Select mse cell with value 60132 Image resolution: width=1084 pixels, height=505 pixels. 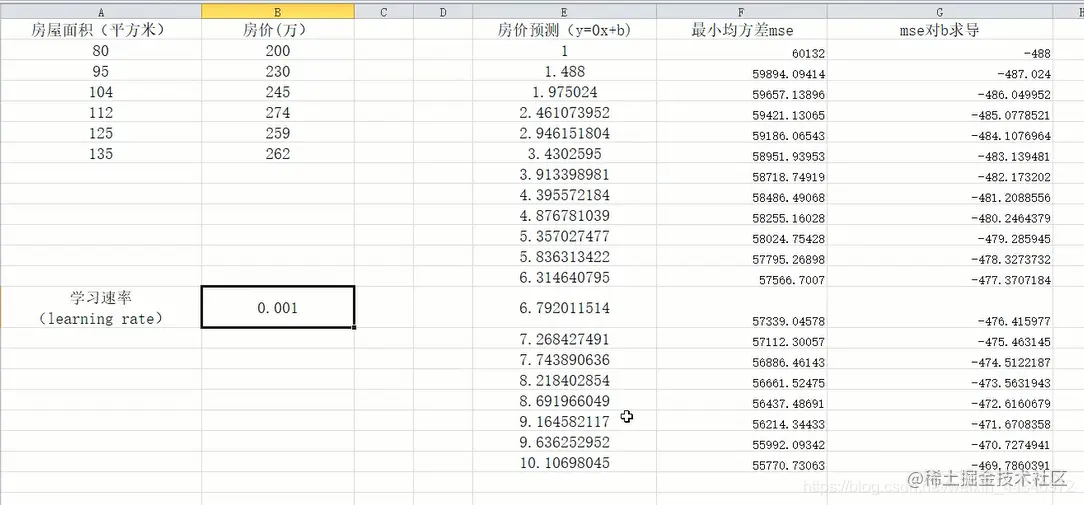[742, 50]
